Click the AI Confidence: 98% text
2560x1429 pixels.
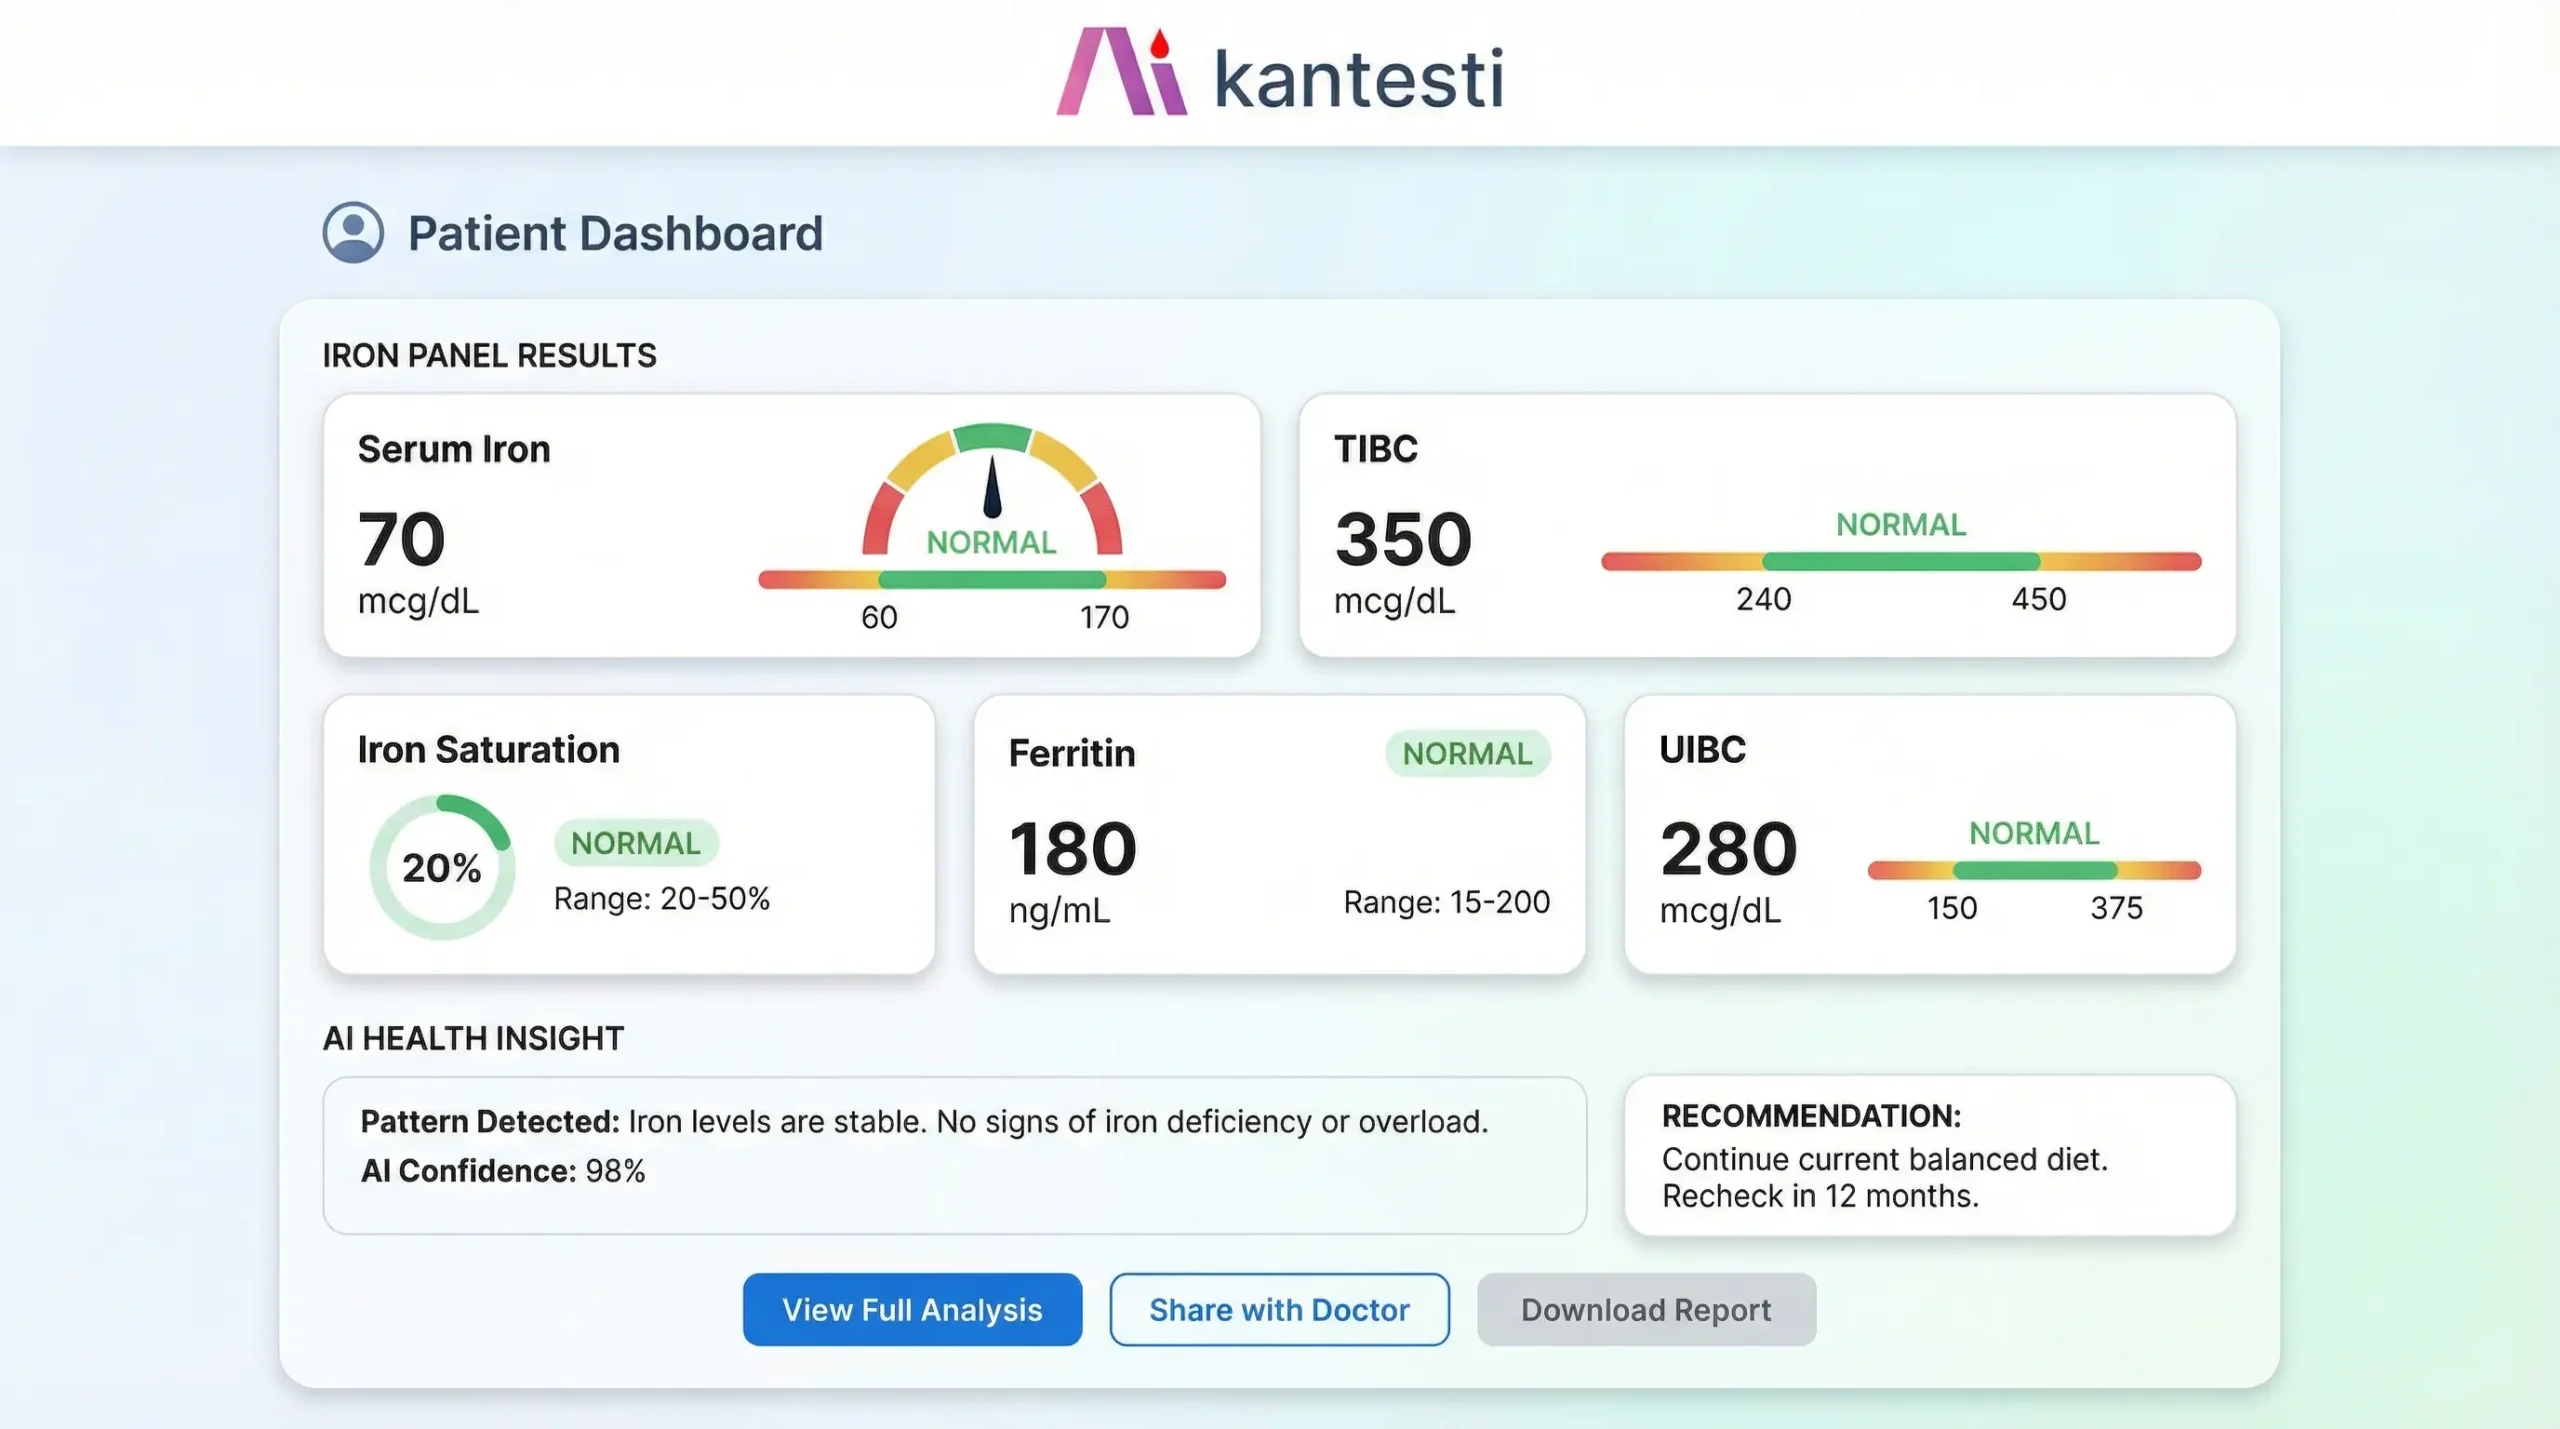tap(503, 1171)
